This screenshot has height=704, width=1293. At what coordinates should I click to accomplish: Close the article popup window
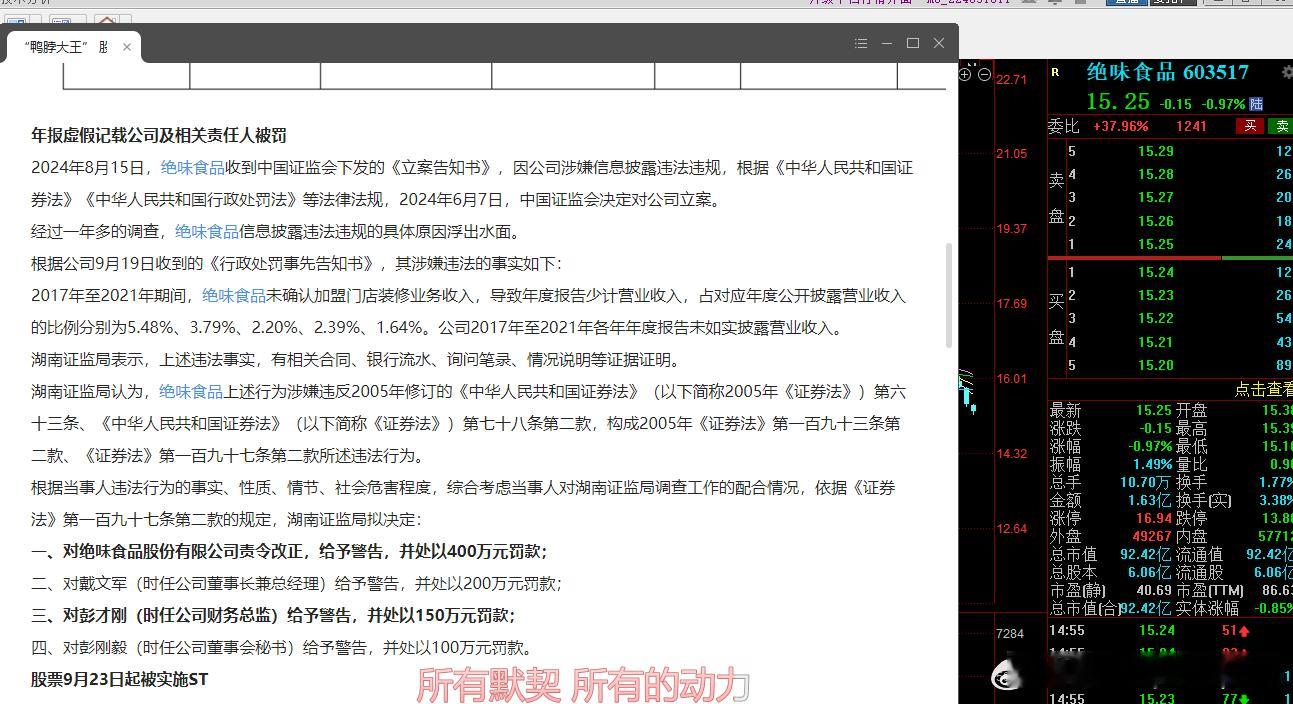939,43
